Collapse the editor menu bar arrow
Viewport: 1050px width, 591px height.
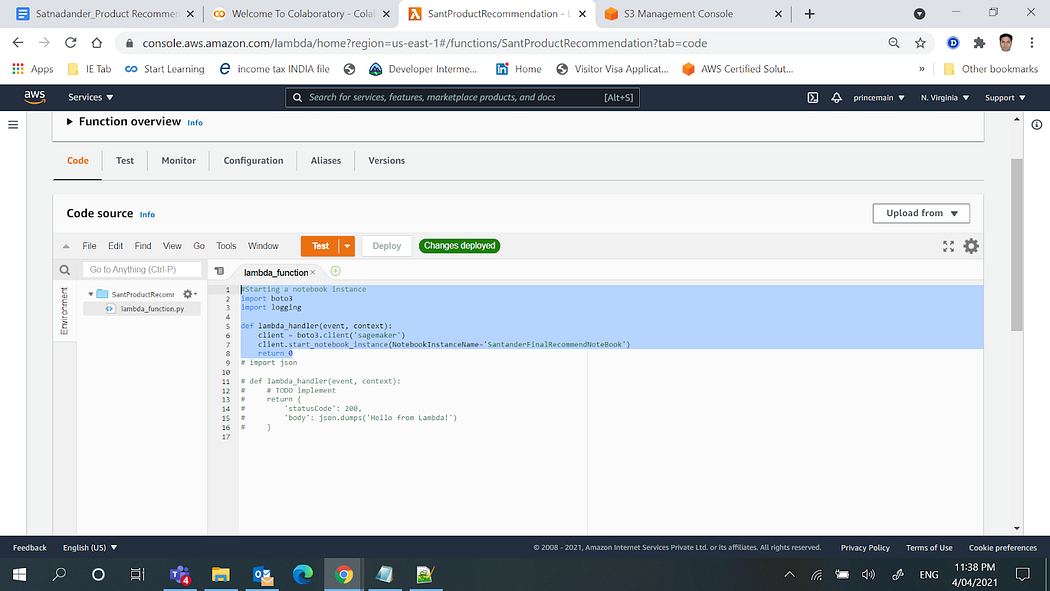click(66, 246)
